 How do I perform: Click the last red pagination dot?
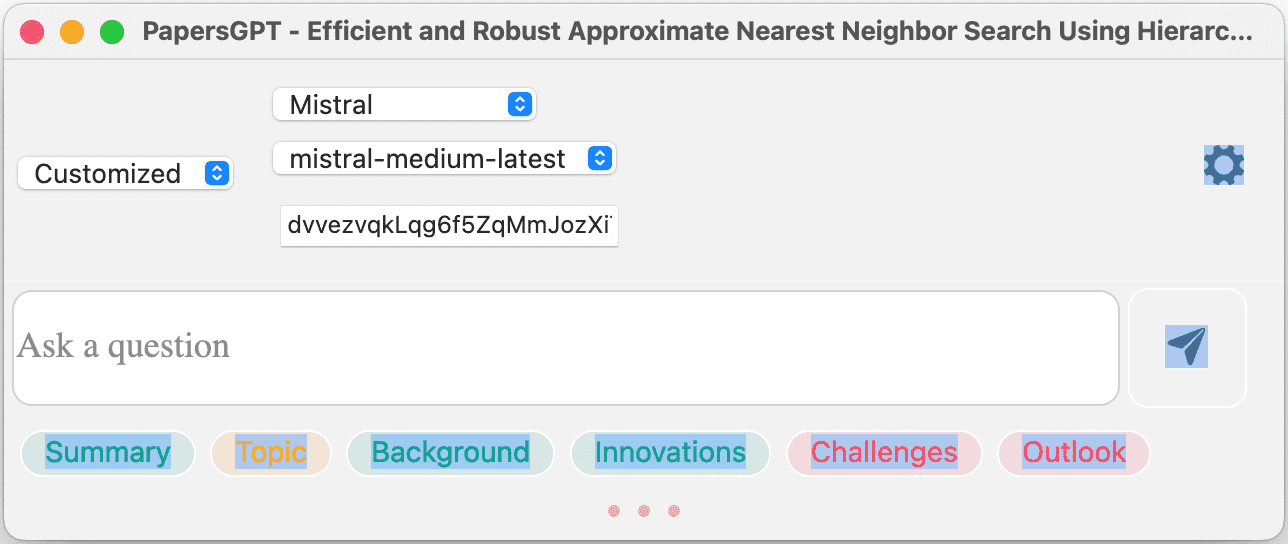674,511
